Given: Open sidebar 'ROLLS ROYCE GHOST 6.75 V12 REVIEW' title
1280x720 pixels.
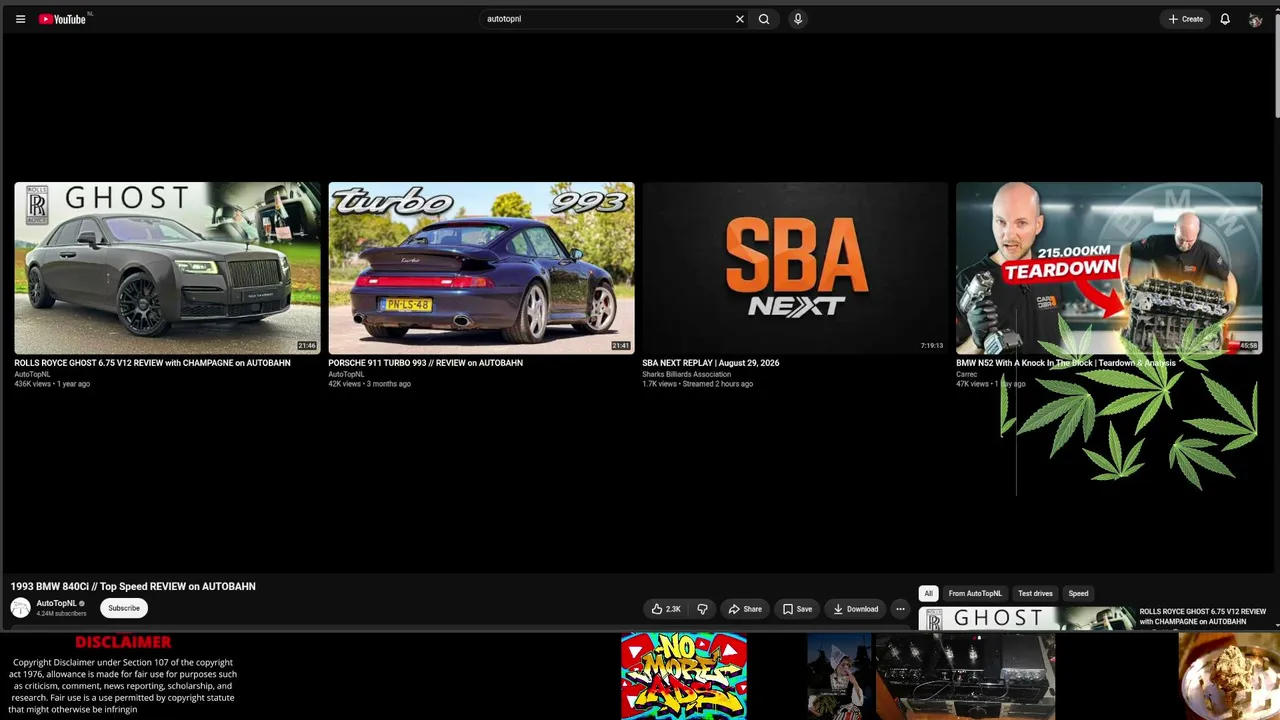Looking at the screenshot, I should 1202,616.
